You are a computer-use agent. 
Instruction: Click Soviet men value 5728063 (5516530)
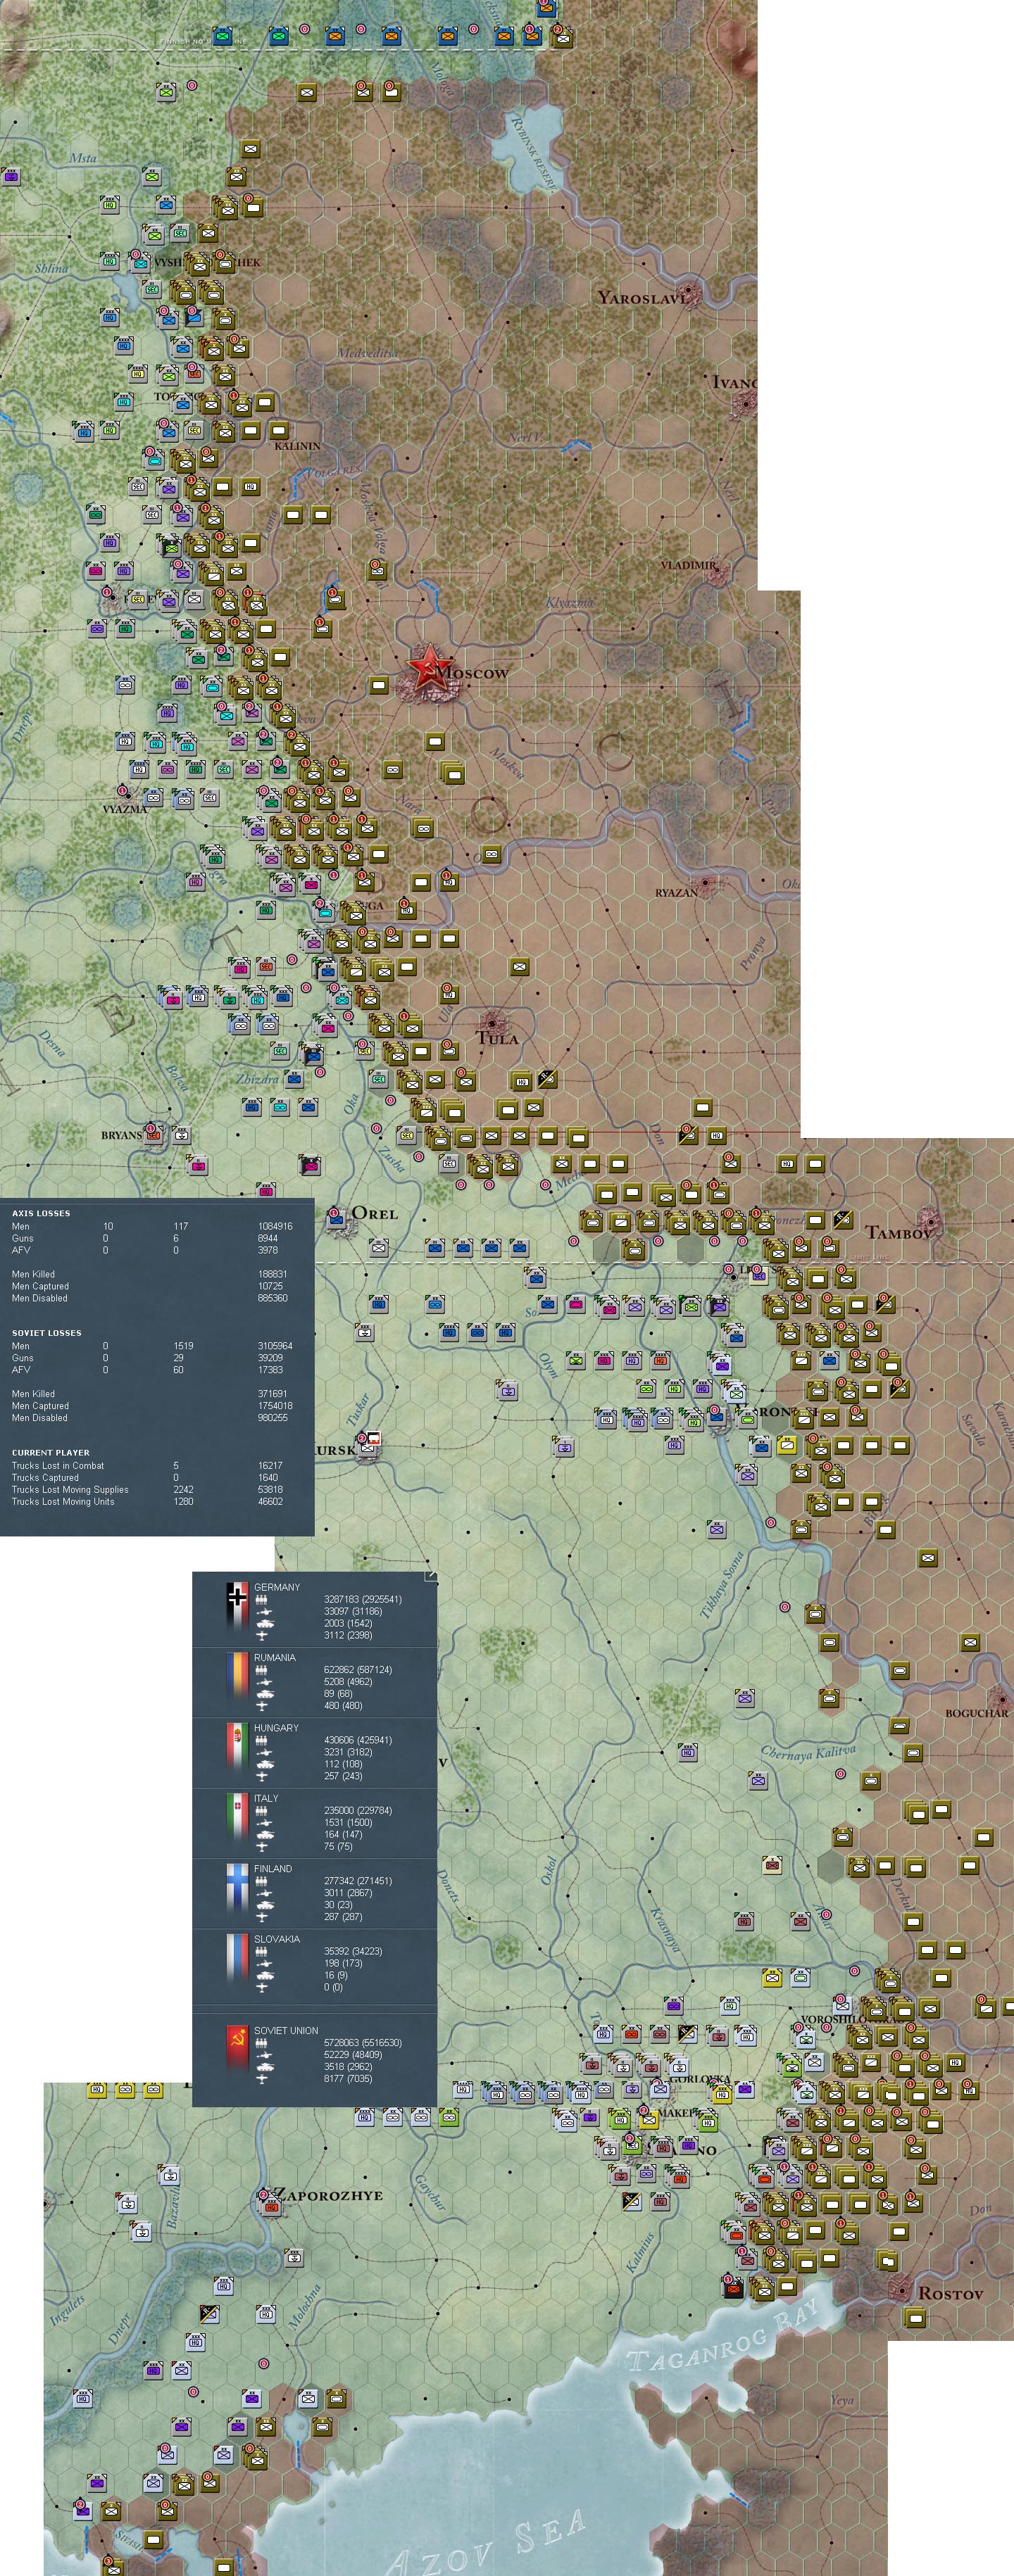tap(363, 2043)
